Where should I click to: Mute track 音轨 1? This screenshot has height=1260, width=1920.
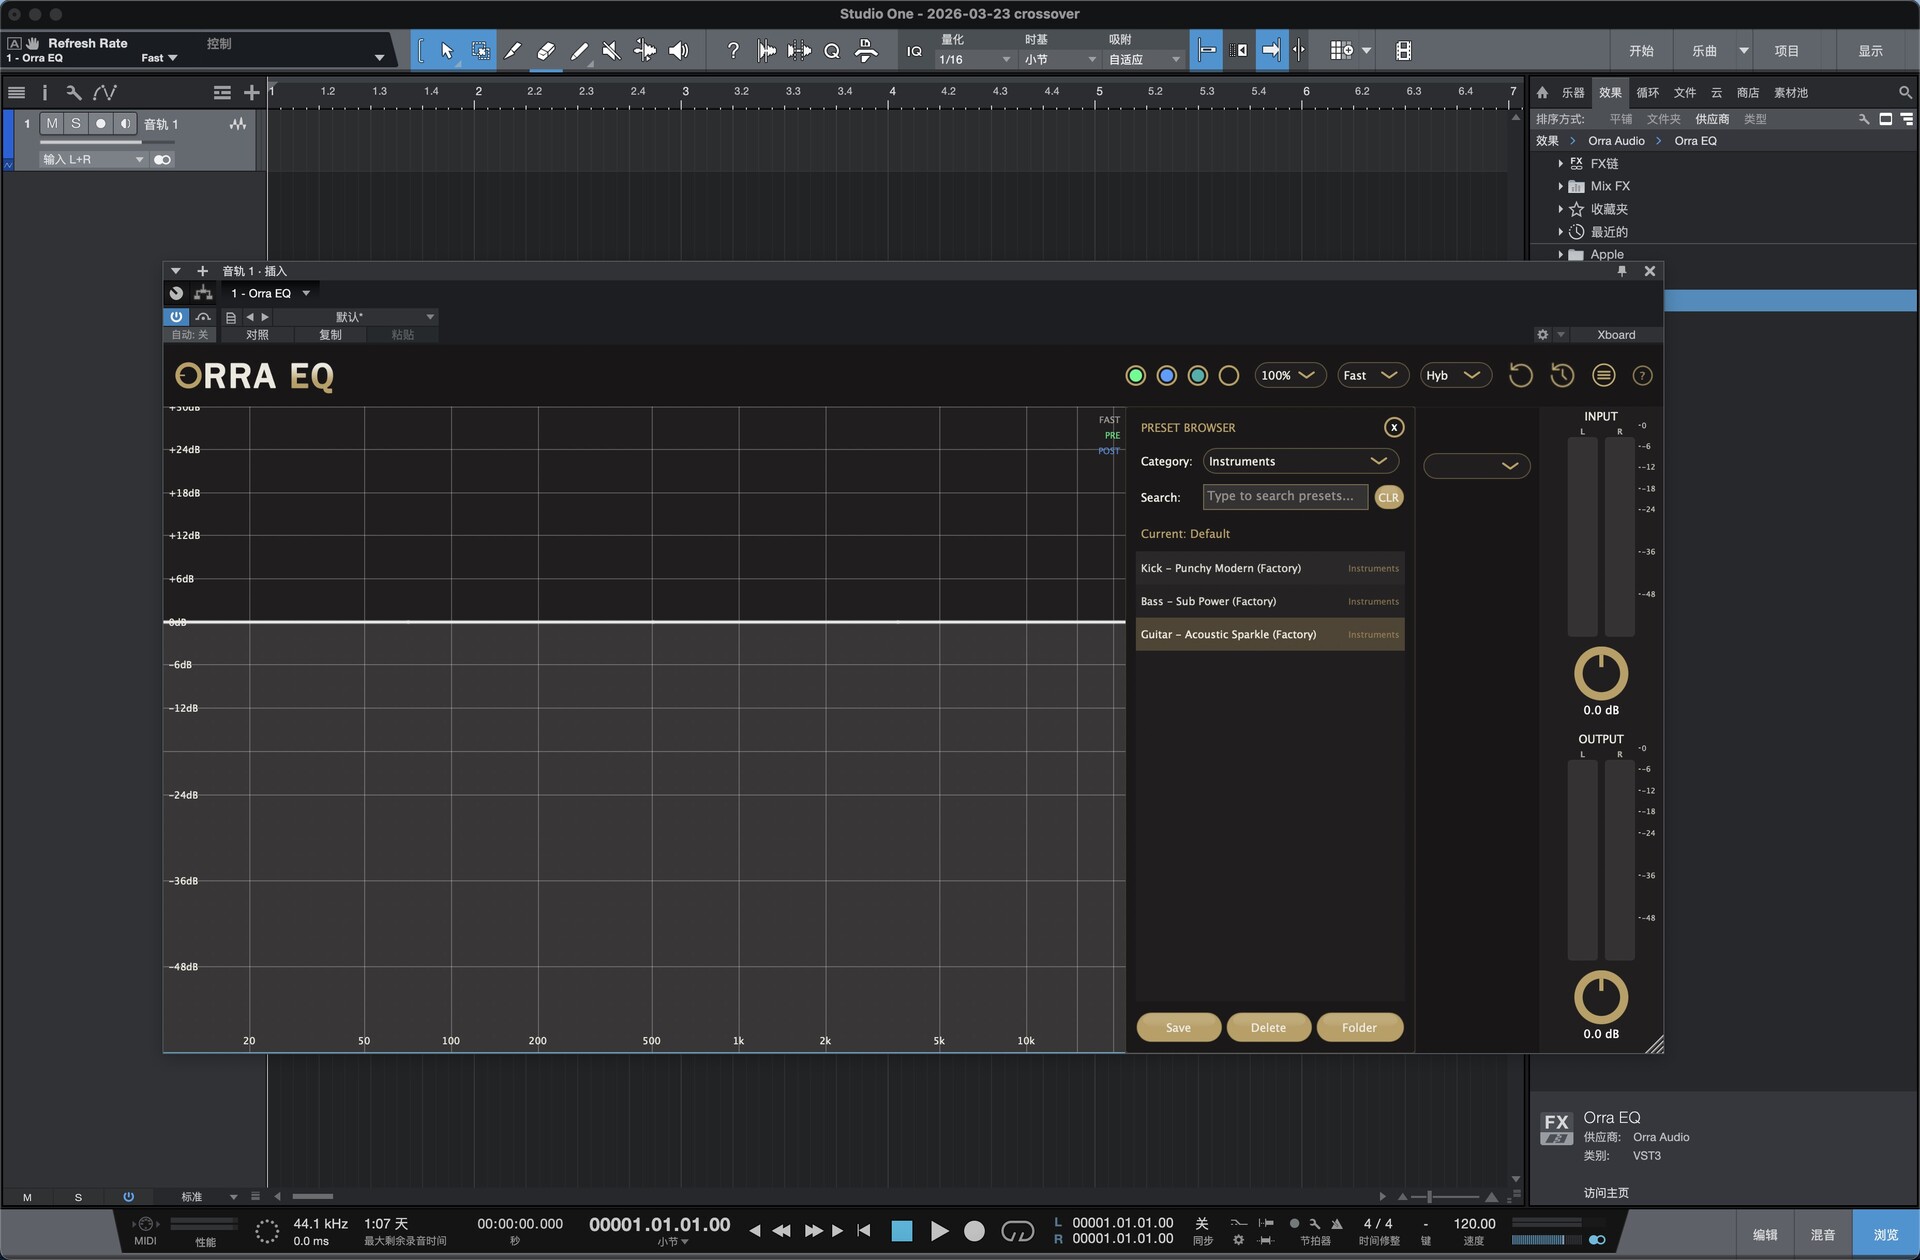(x=52, y=123)
